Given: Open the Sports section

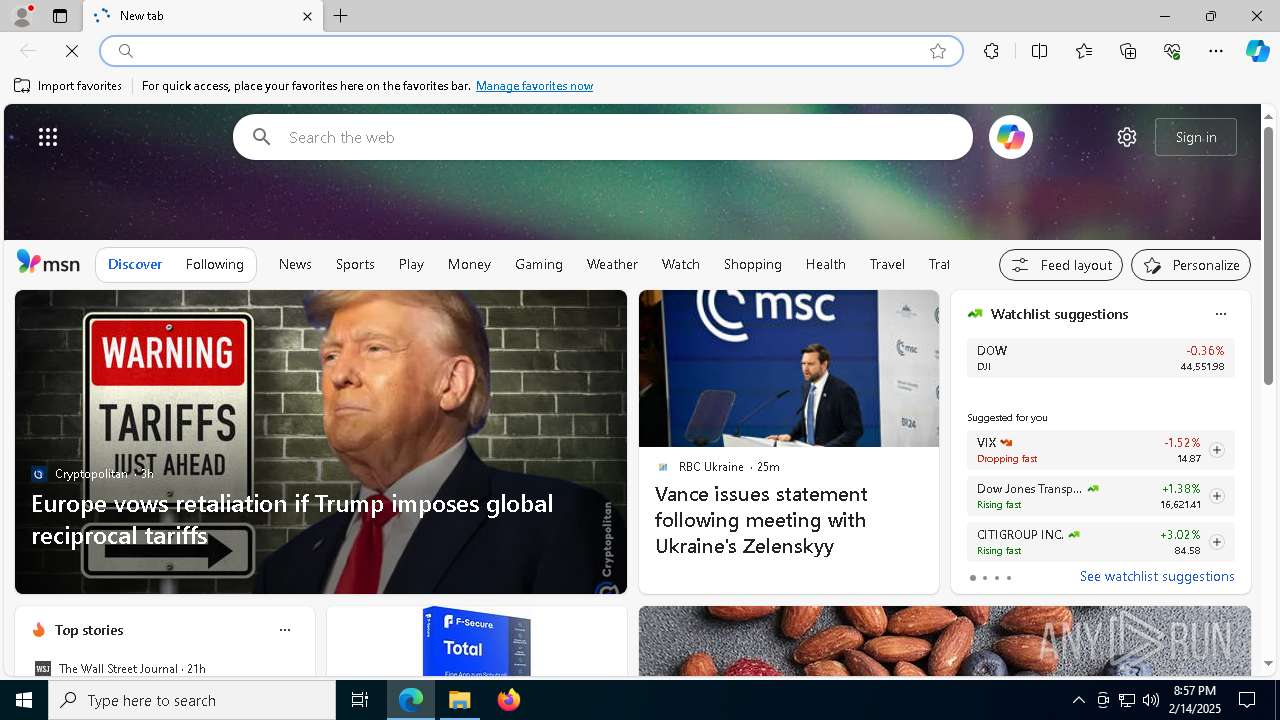Looking at the screenshot, I should (x=355, y=264).
